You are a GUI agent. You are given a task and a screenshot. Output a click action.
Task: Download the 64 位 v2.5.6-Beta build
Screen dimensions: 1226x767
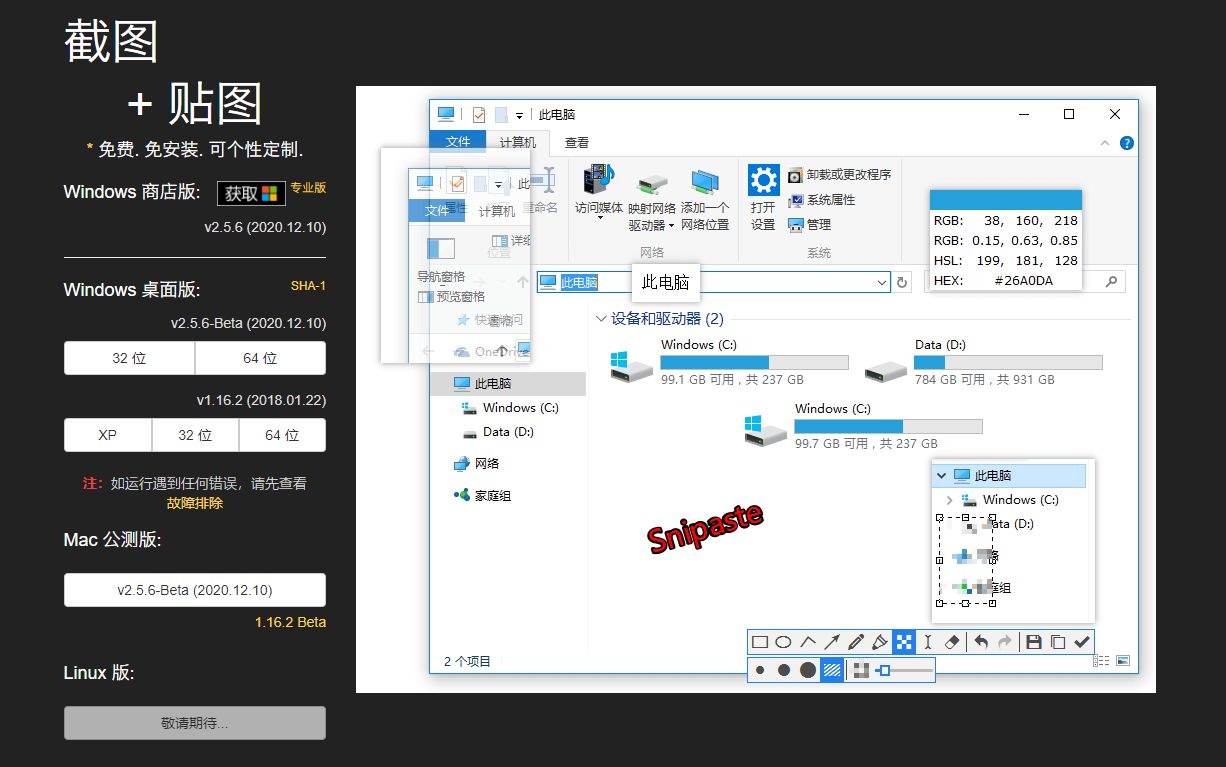260,358
